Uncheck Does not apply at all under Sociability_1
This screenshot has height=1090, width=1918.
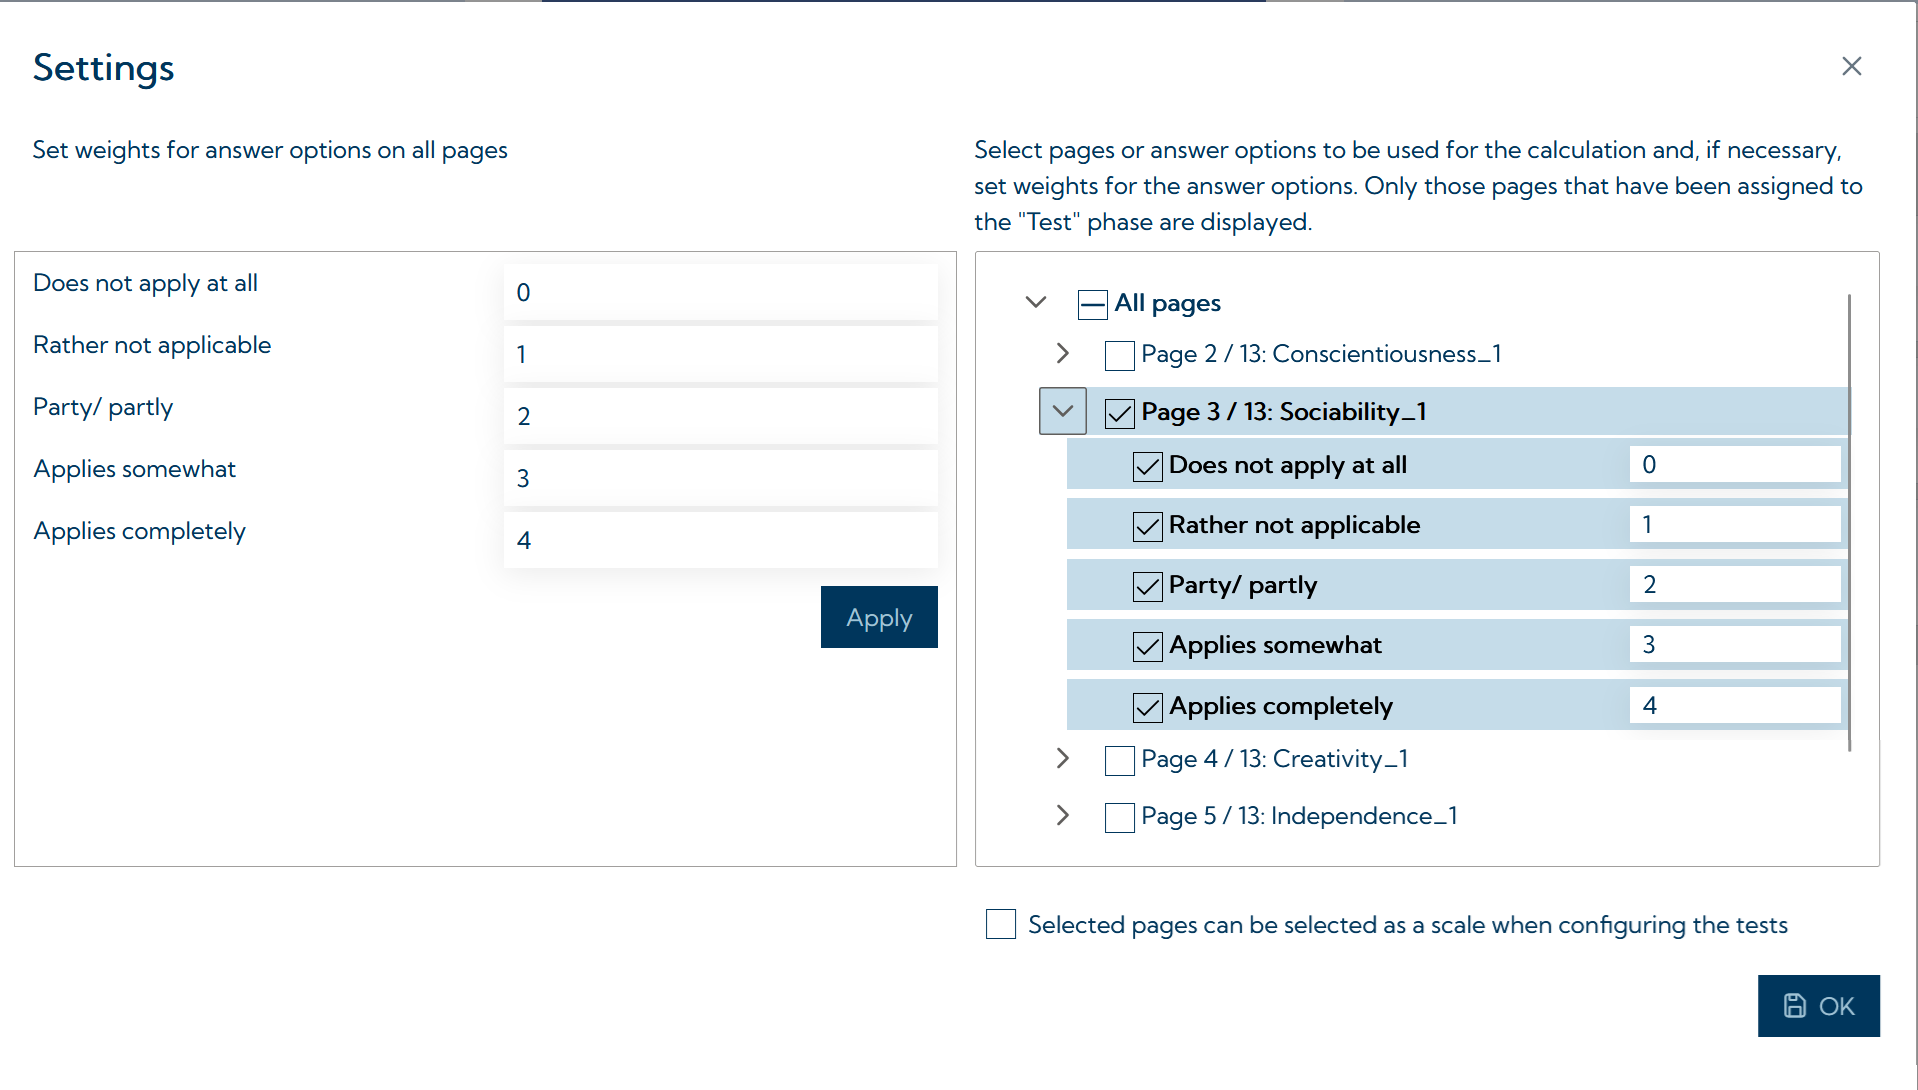point(1147,465)
